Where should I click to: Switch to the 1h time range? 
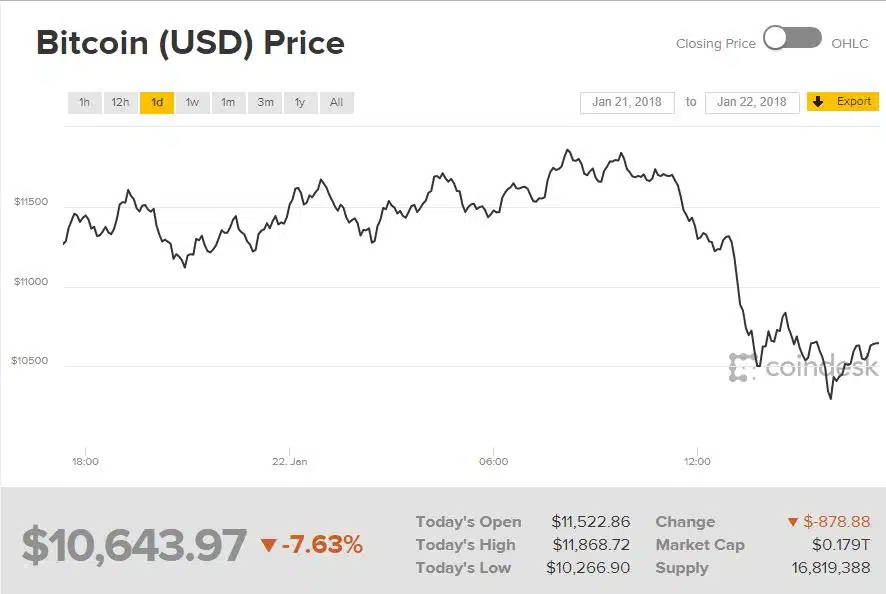tap(84, 102)
